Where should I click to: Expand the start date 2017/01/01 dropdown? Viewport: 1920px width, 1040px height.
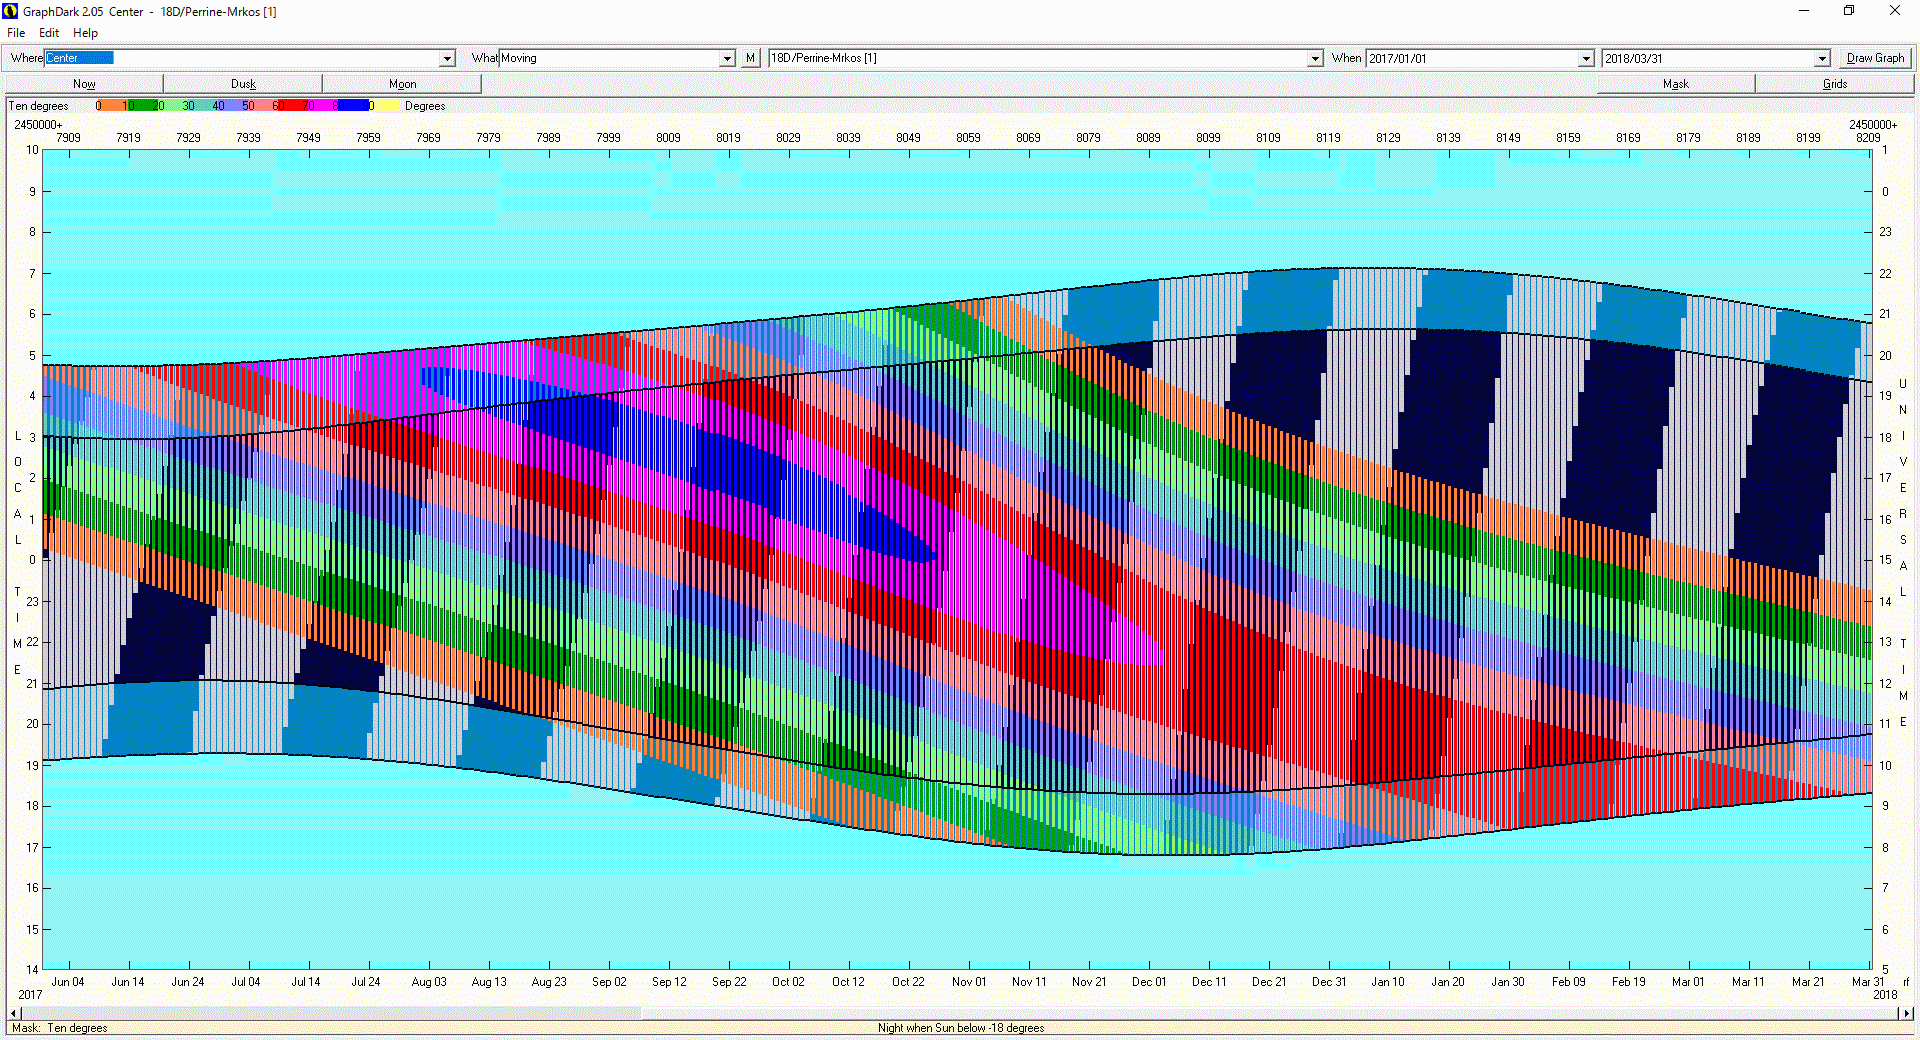click(x=1586, y=59)
